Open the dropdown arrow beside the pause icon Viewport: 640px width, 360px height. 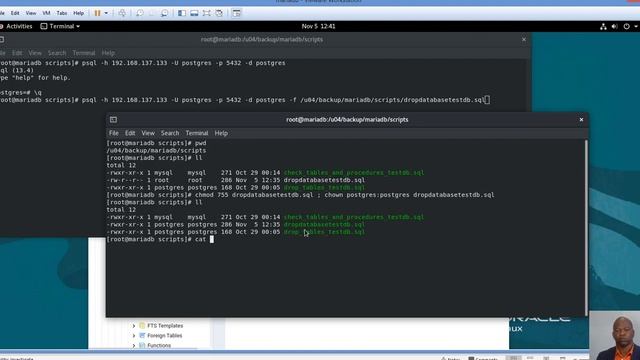106,13
